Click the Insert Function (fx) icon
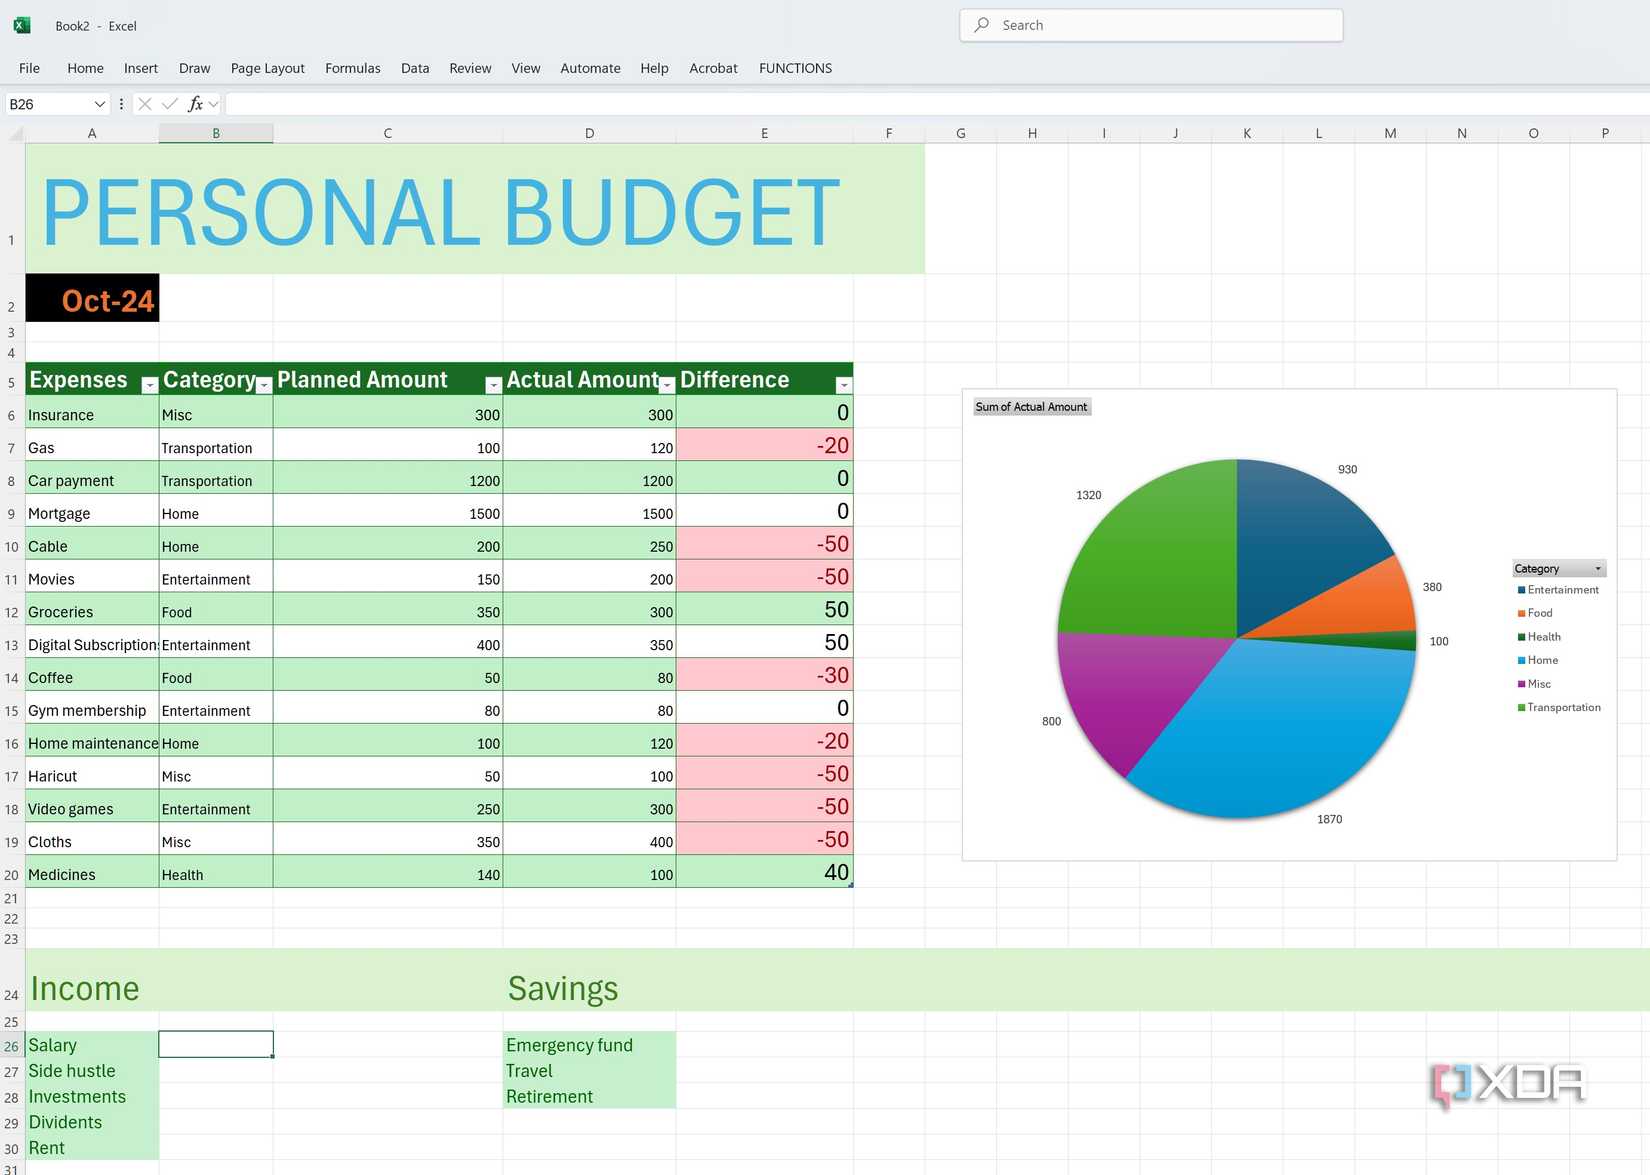Image resolution: width=1650 pixels, height=1175 pixels. 197,103
